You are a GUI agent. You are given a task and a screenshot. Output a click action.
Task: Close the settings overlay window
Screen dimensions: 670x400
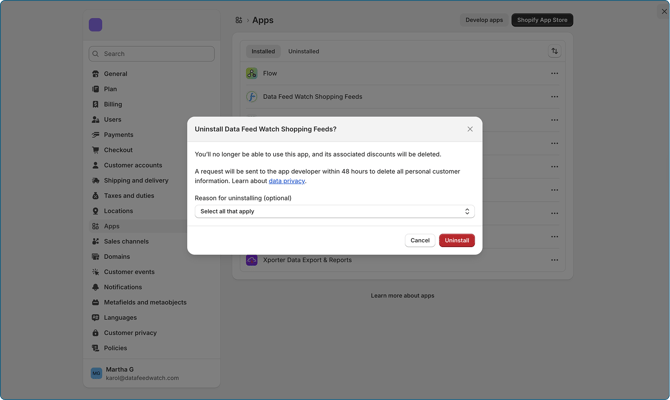[x=664, y=12]
